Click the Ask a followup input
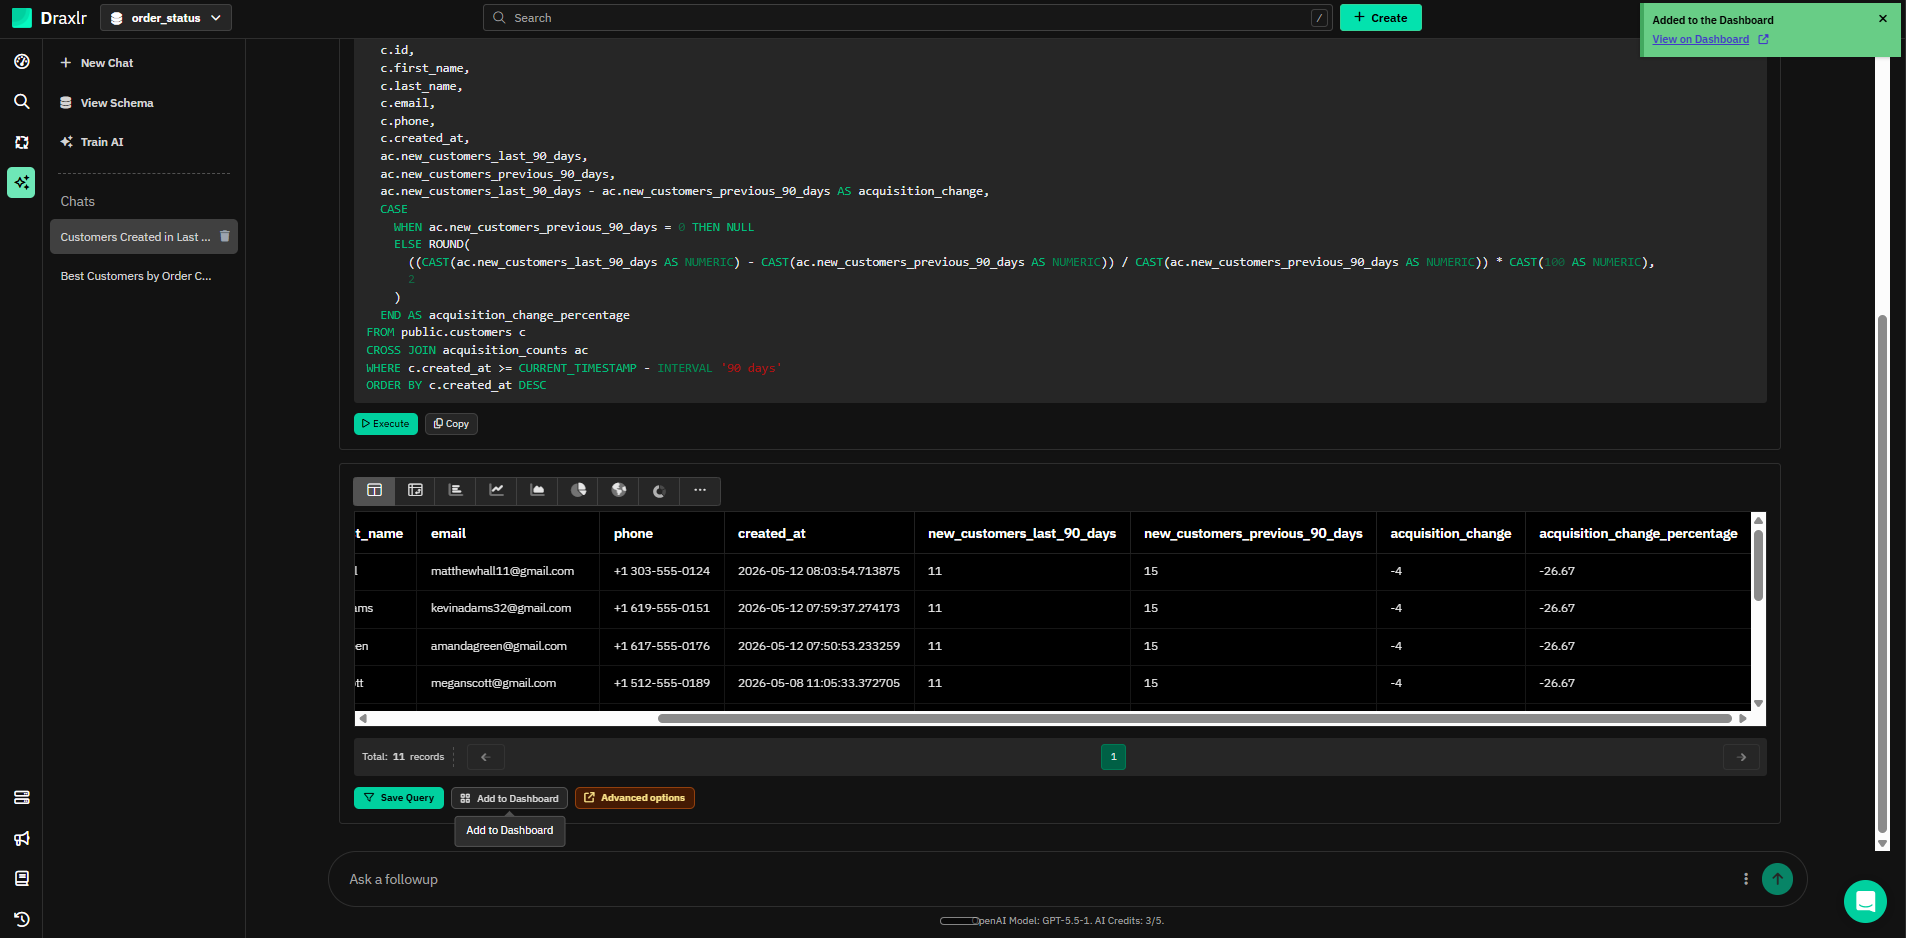1906x938 pixels. 1040,879
